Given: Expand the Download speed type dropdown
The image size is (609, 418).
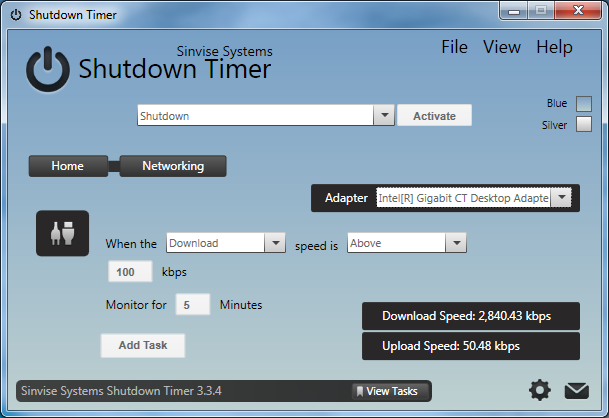Looking at the screenshot, I should (275, 243).
